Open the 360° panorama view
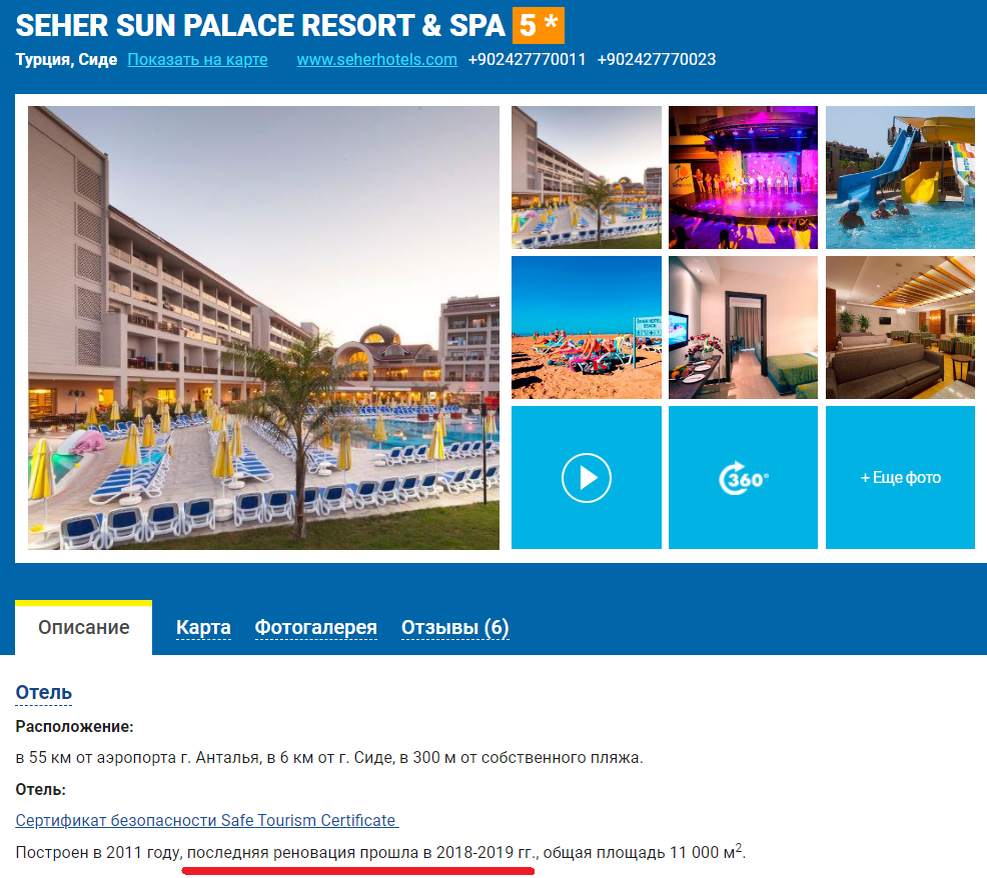 [743, 477]
